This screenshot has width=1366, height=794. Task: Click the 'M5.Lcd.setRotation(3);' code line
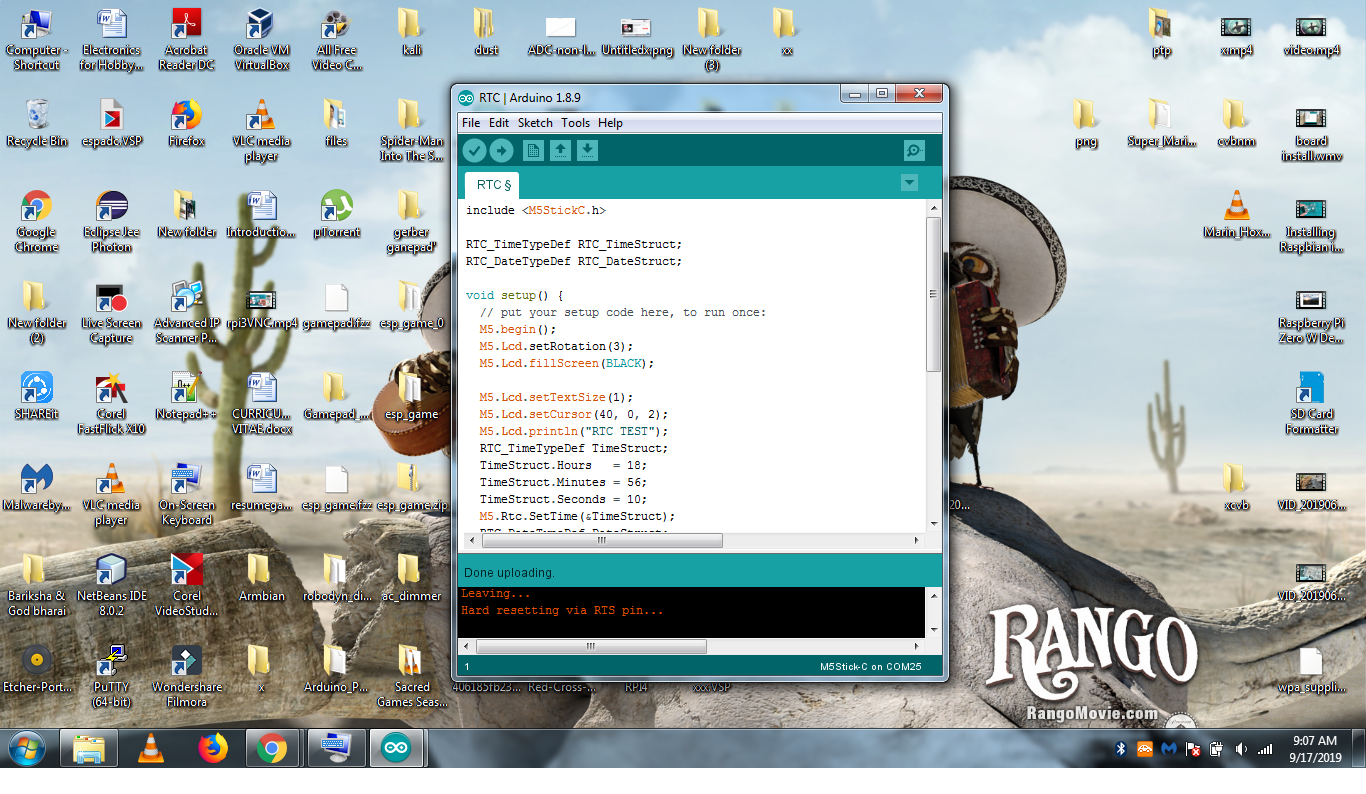(556, 346)
